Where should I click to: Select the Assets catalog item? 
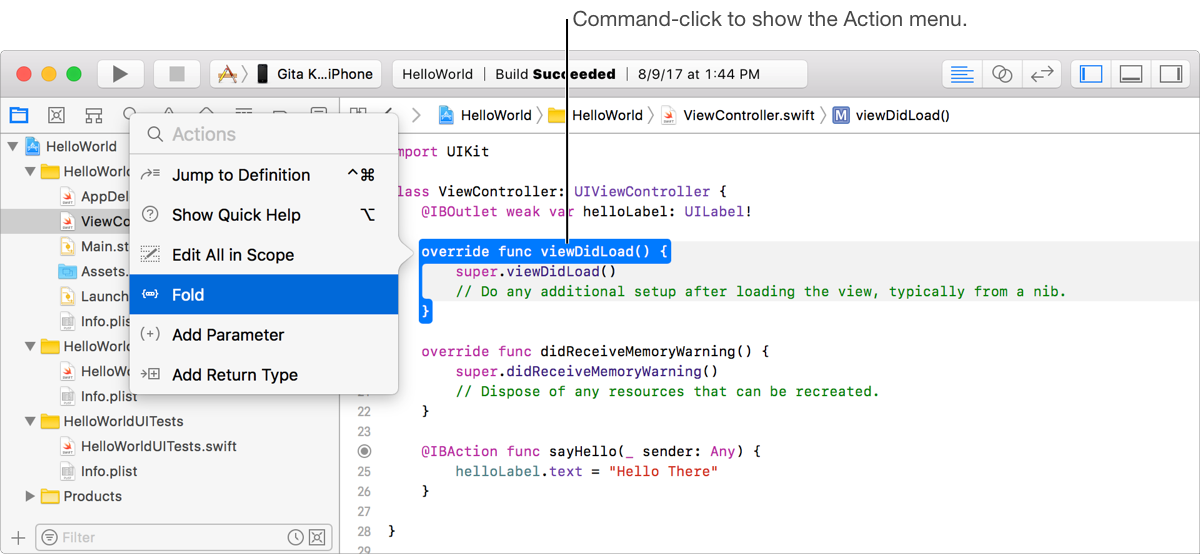pos(94,271)
